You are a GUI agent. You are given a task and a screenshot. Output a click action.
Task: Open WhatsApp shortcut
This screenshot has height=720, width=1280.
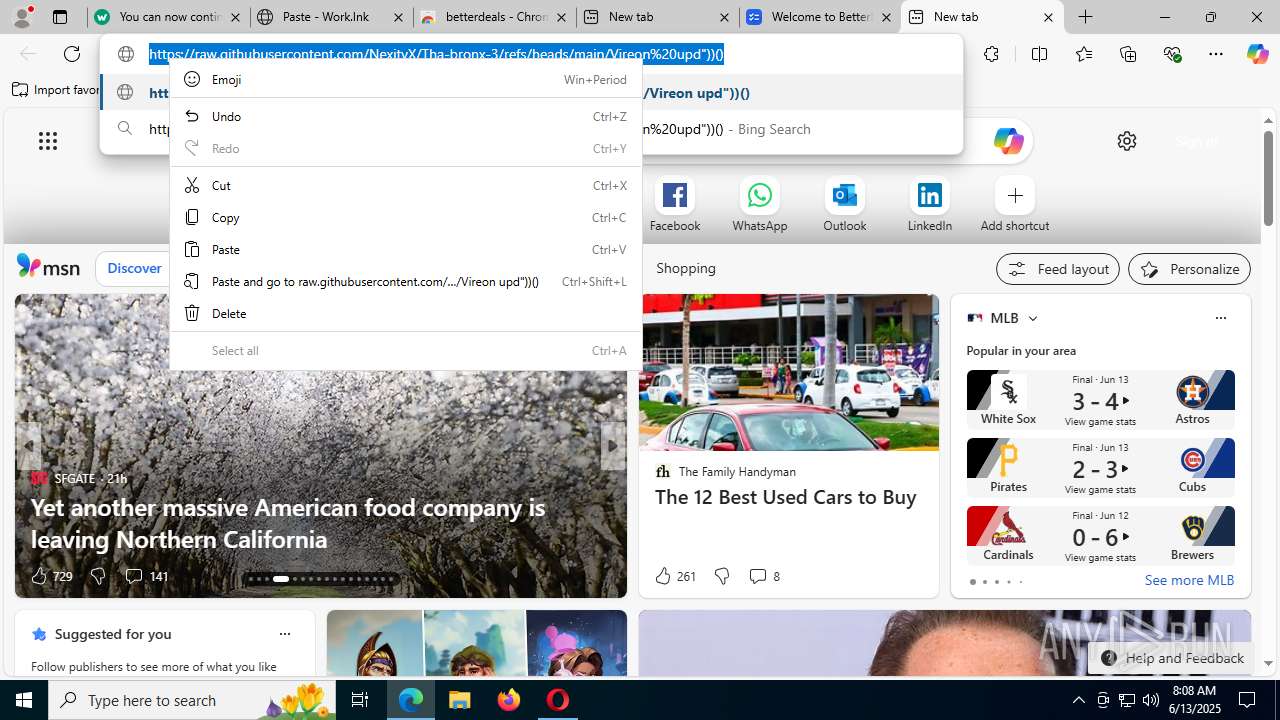760,205
